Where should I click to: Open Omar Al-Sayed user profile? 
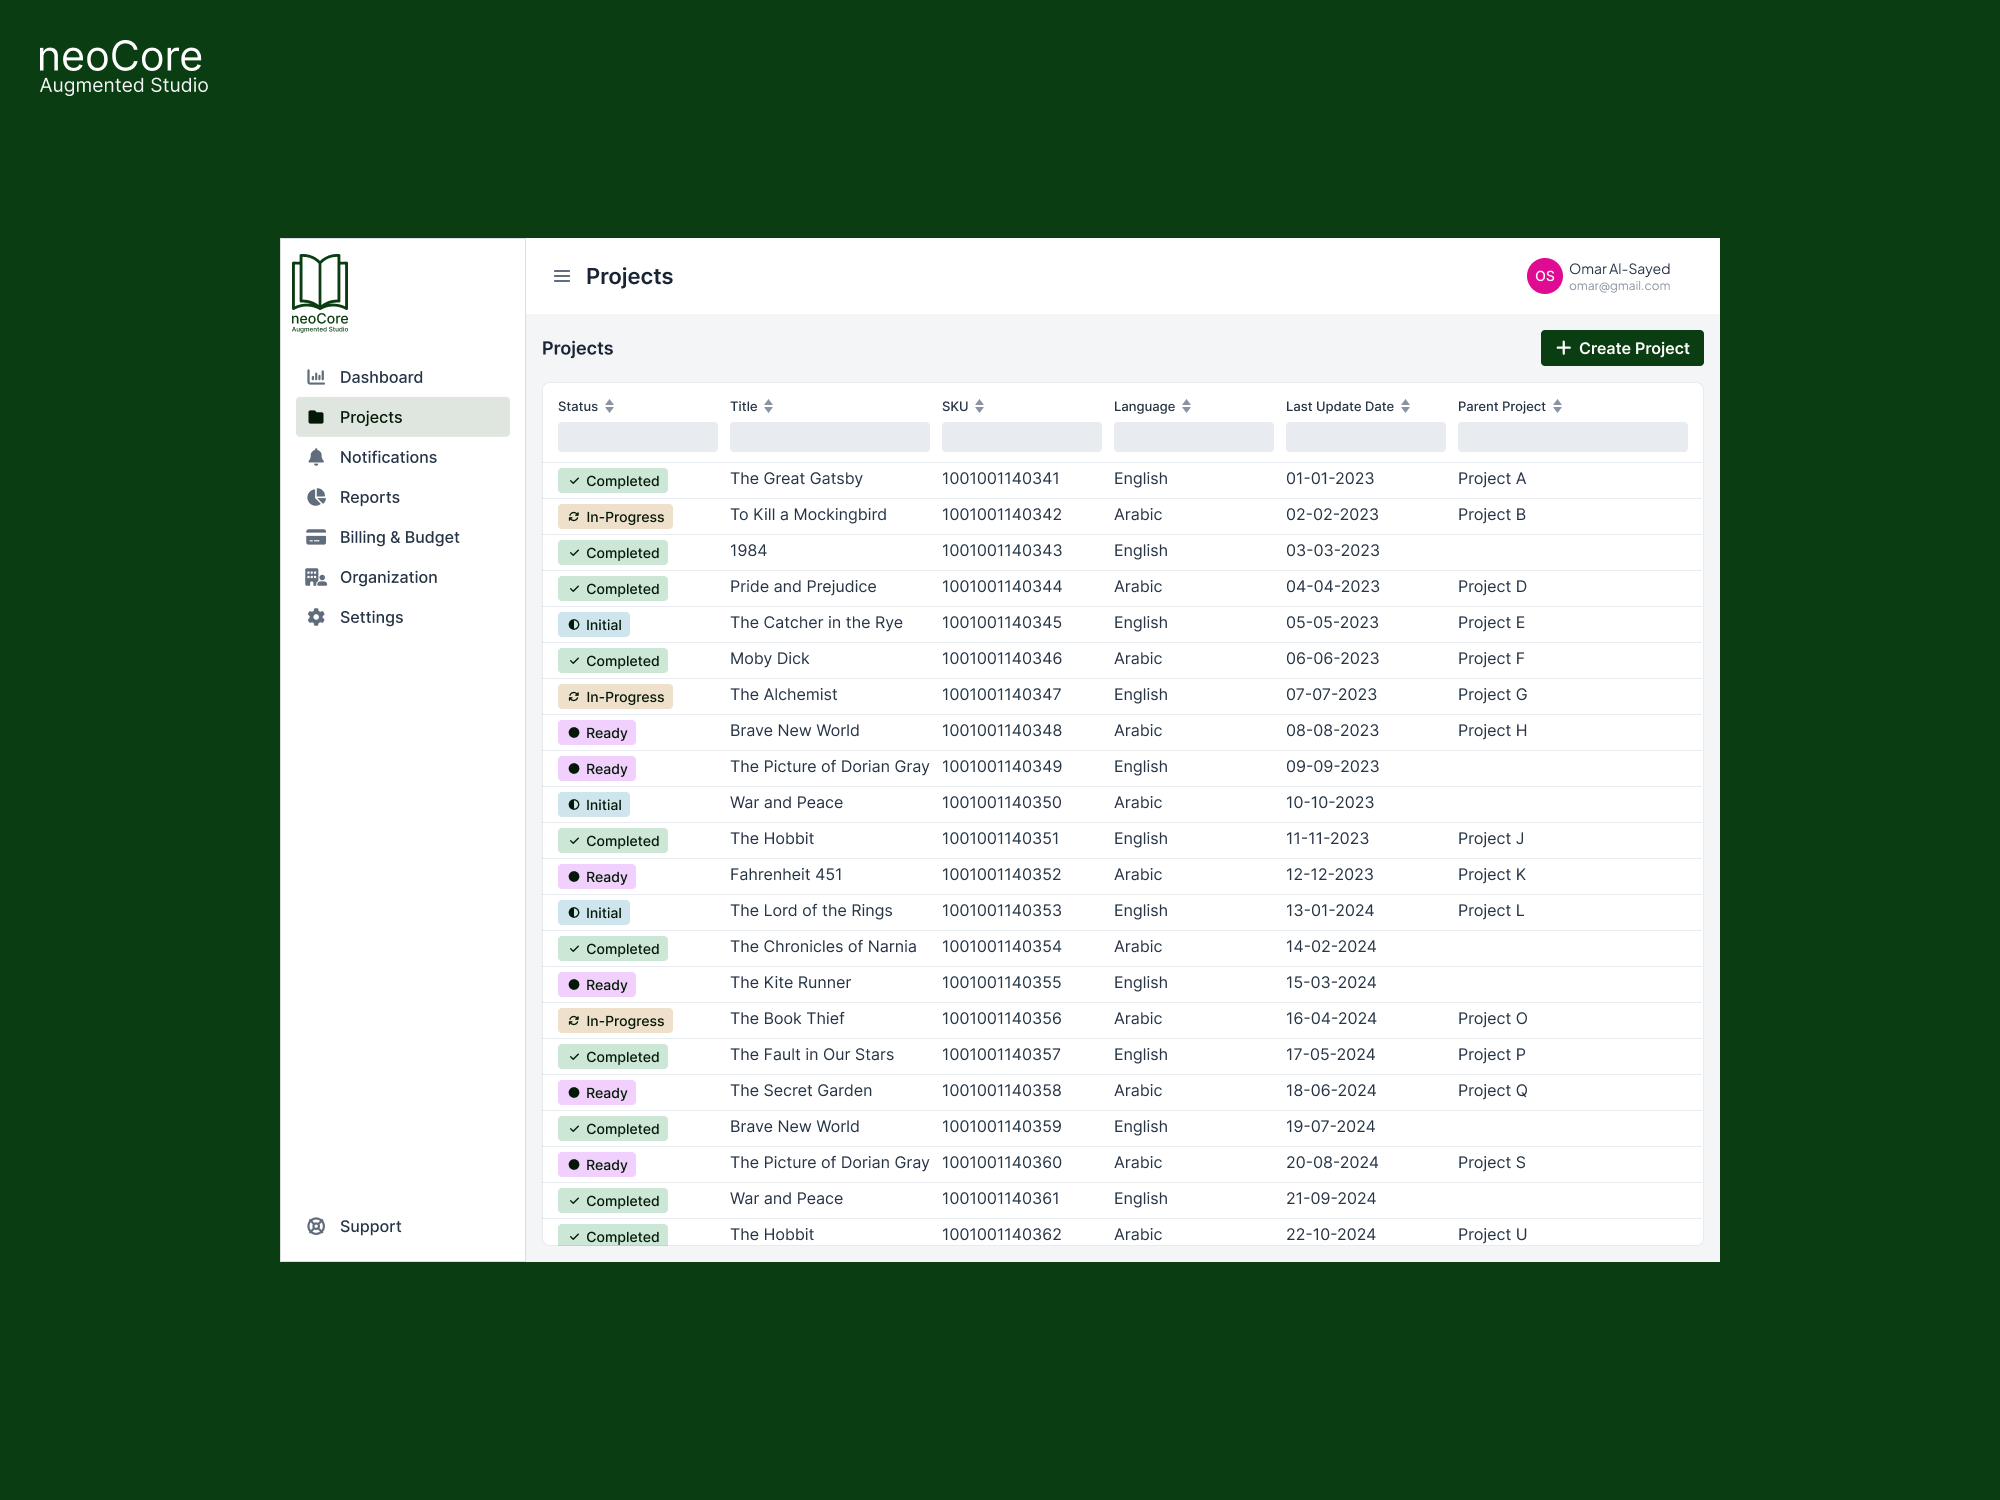click(x=1598, y=276)
